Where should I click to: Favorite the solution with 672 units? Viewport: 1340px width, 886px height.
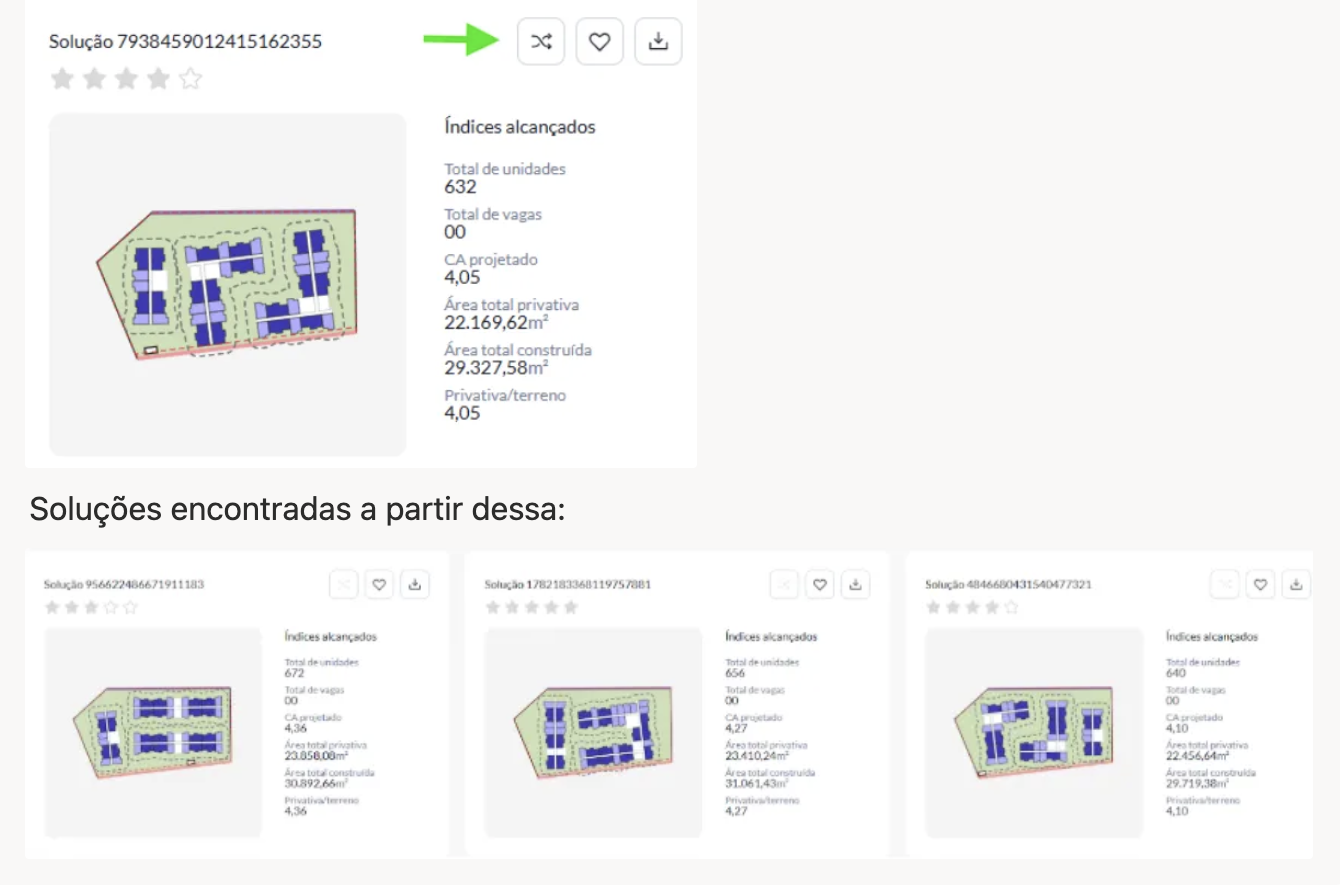[379, 585]
